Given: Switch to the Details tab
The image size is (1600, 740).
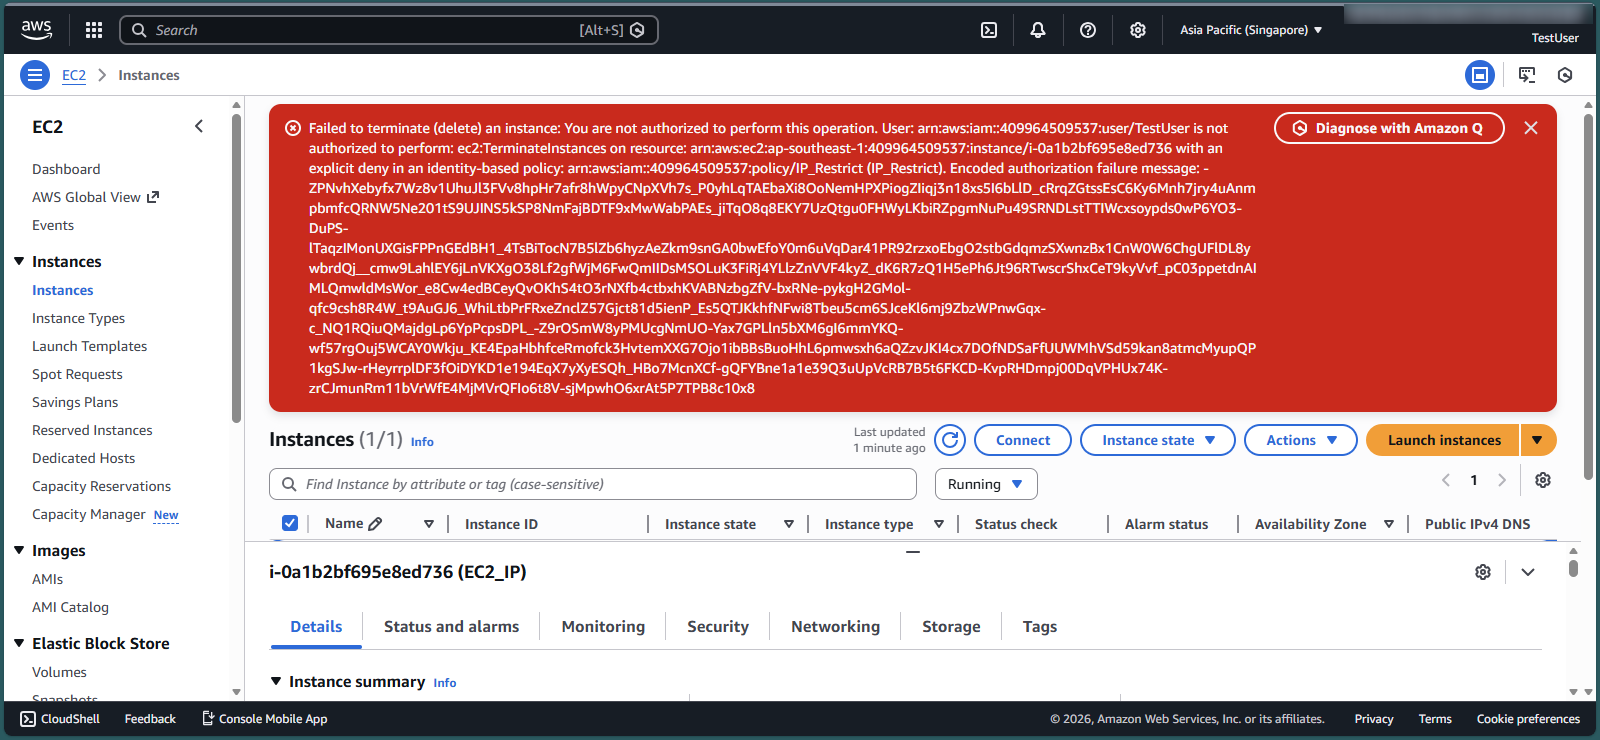Looking at the screenshot, I should pos(316,626).
